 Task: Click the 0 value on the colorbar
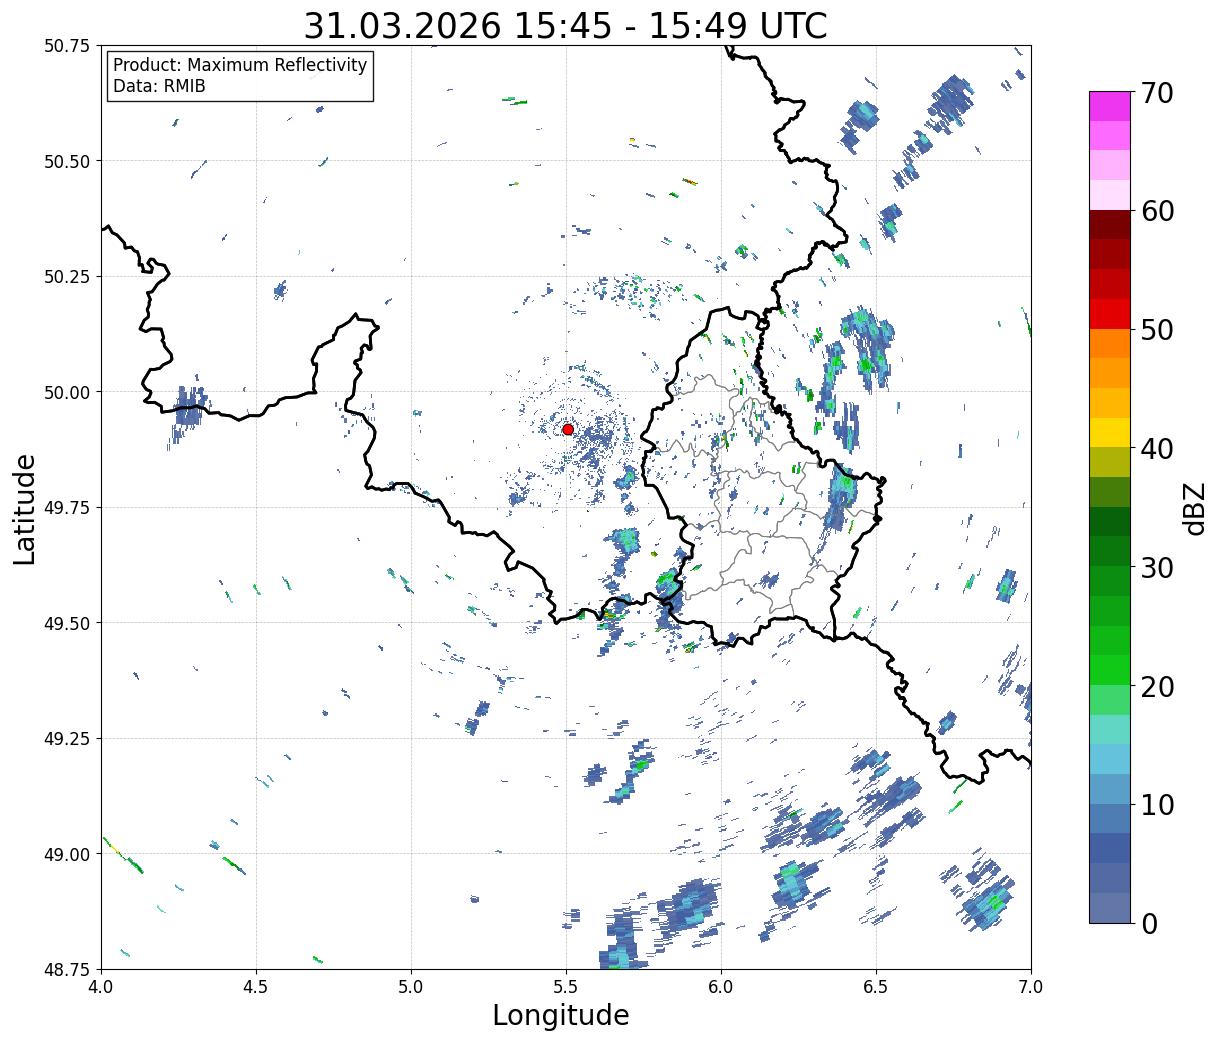point(1149,923)
